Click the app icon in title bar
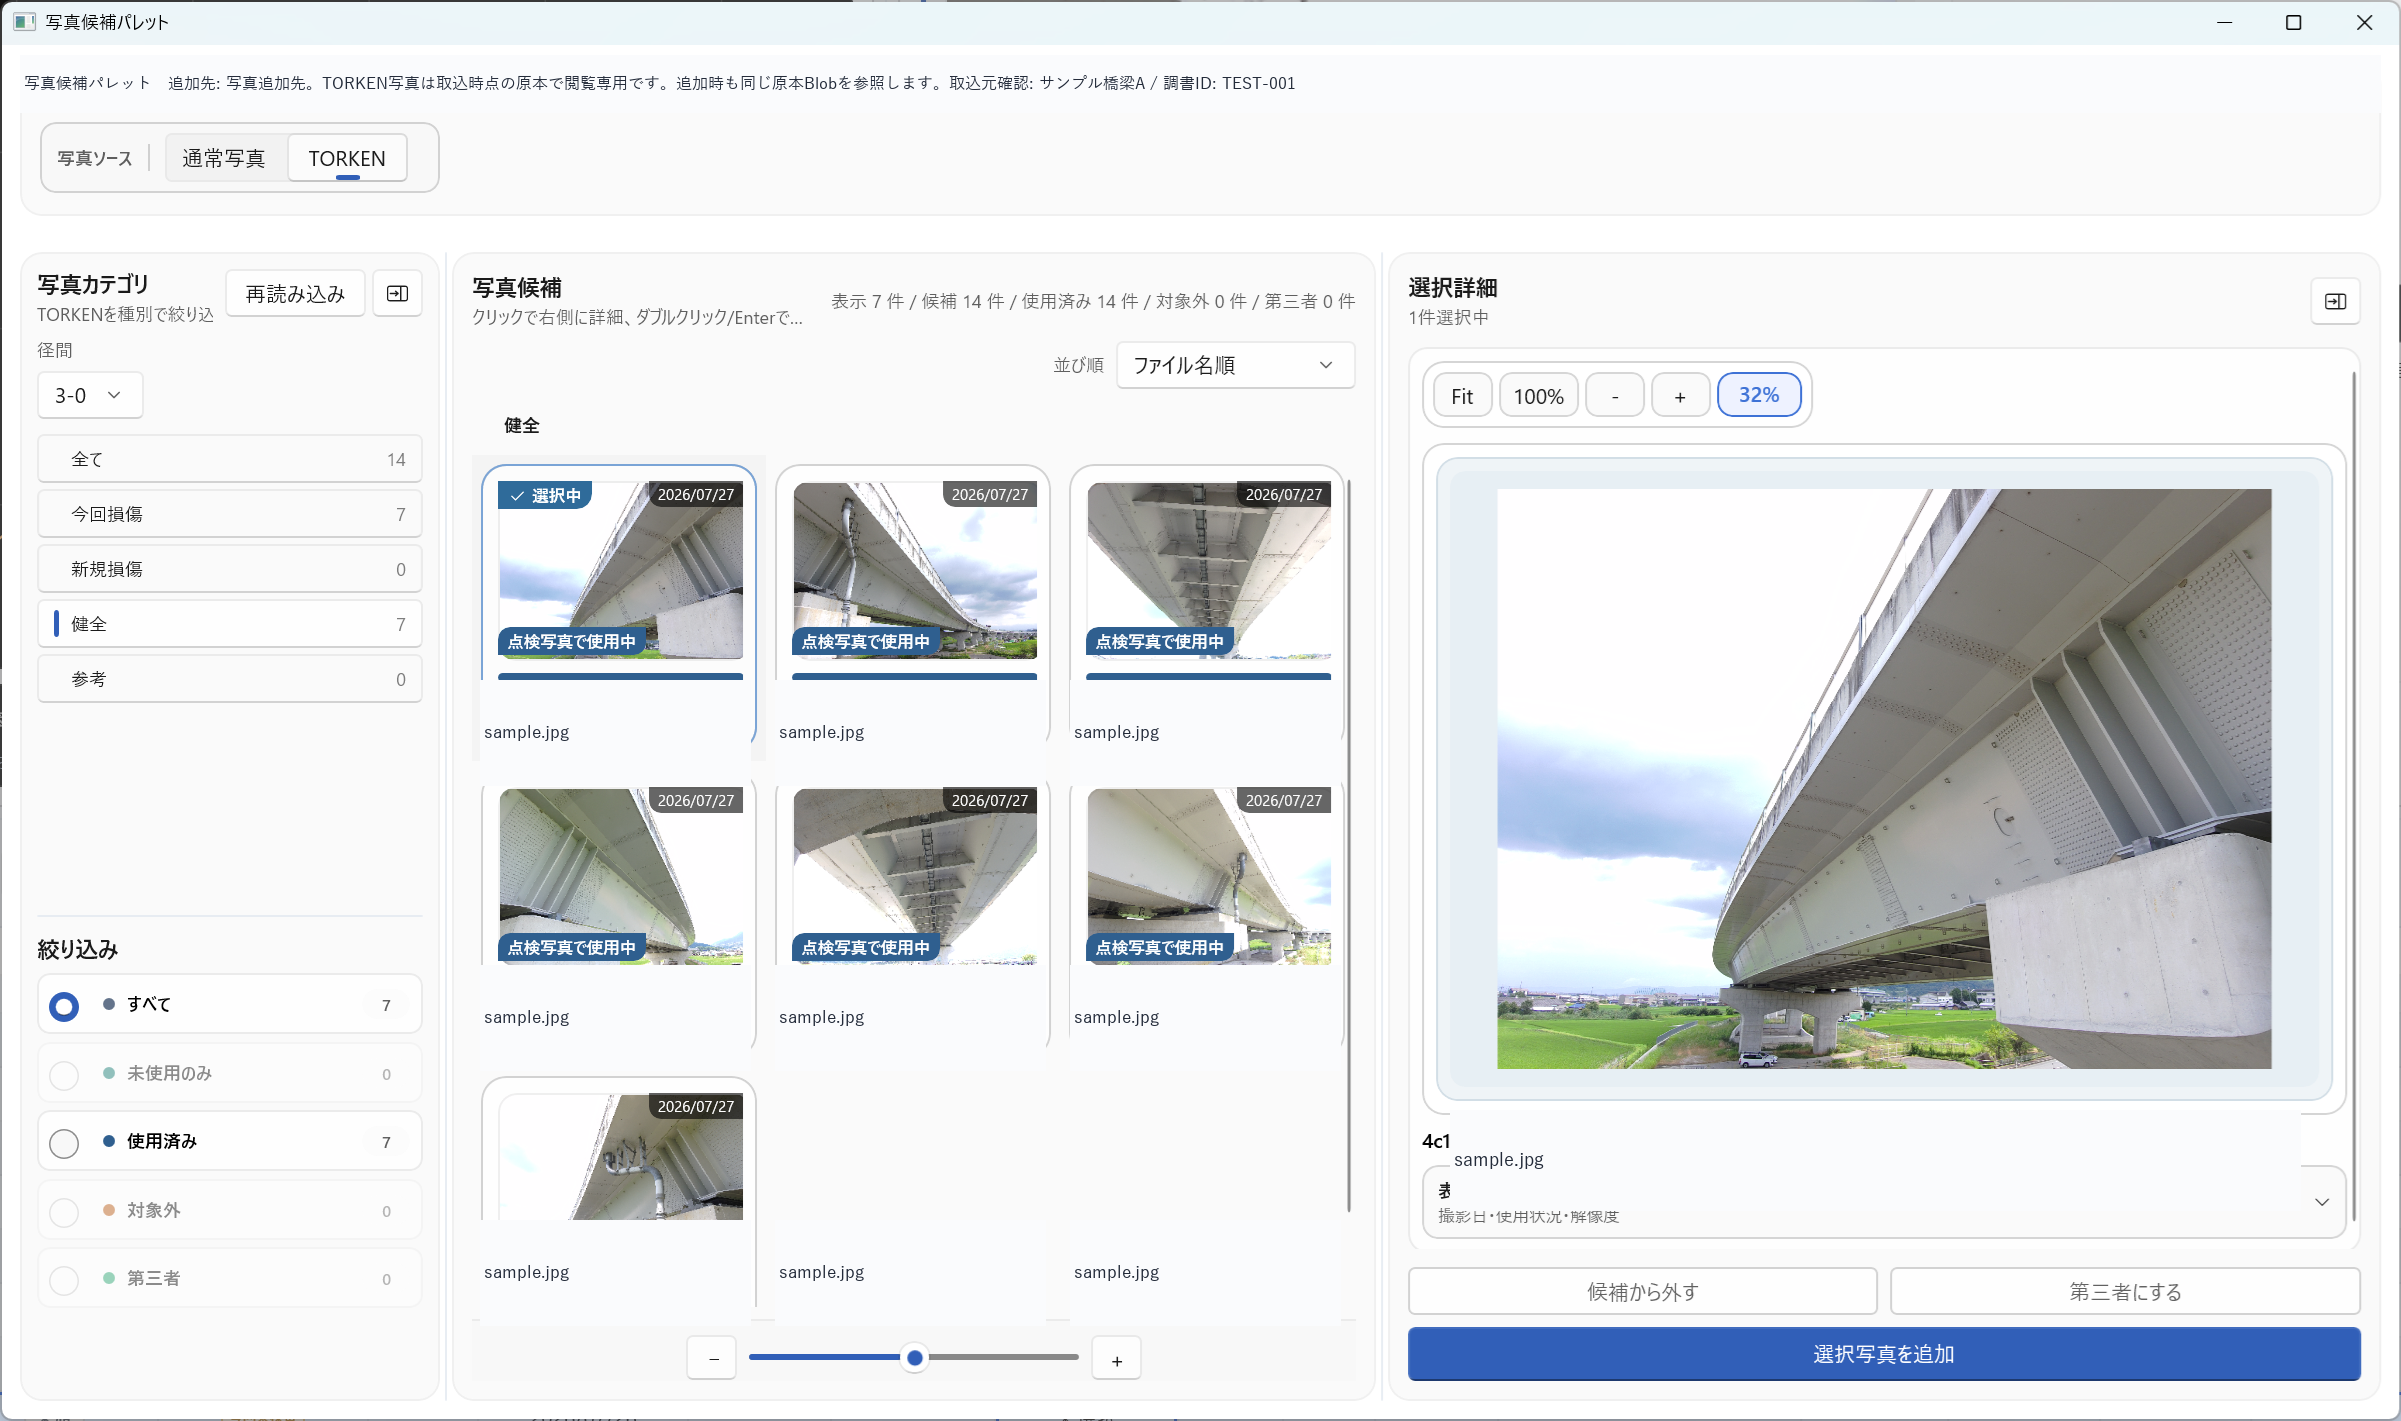 pyautogui.click(x=24, y=22)
